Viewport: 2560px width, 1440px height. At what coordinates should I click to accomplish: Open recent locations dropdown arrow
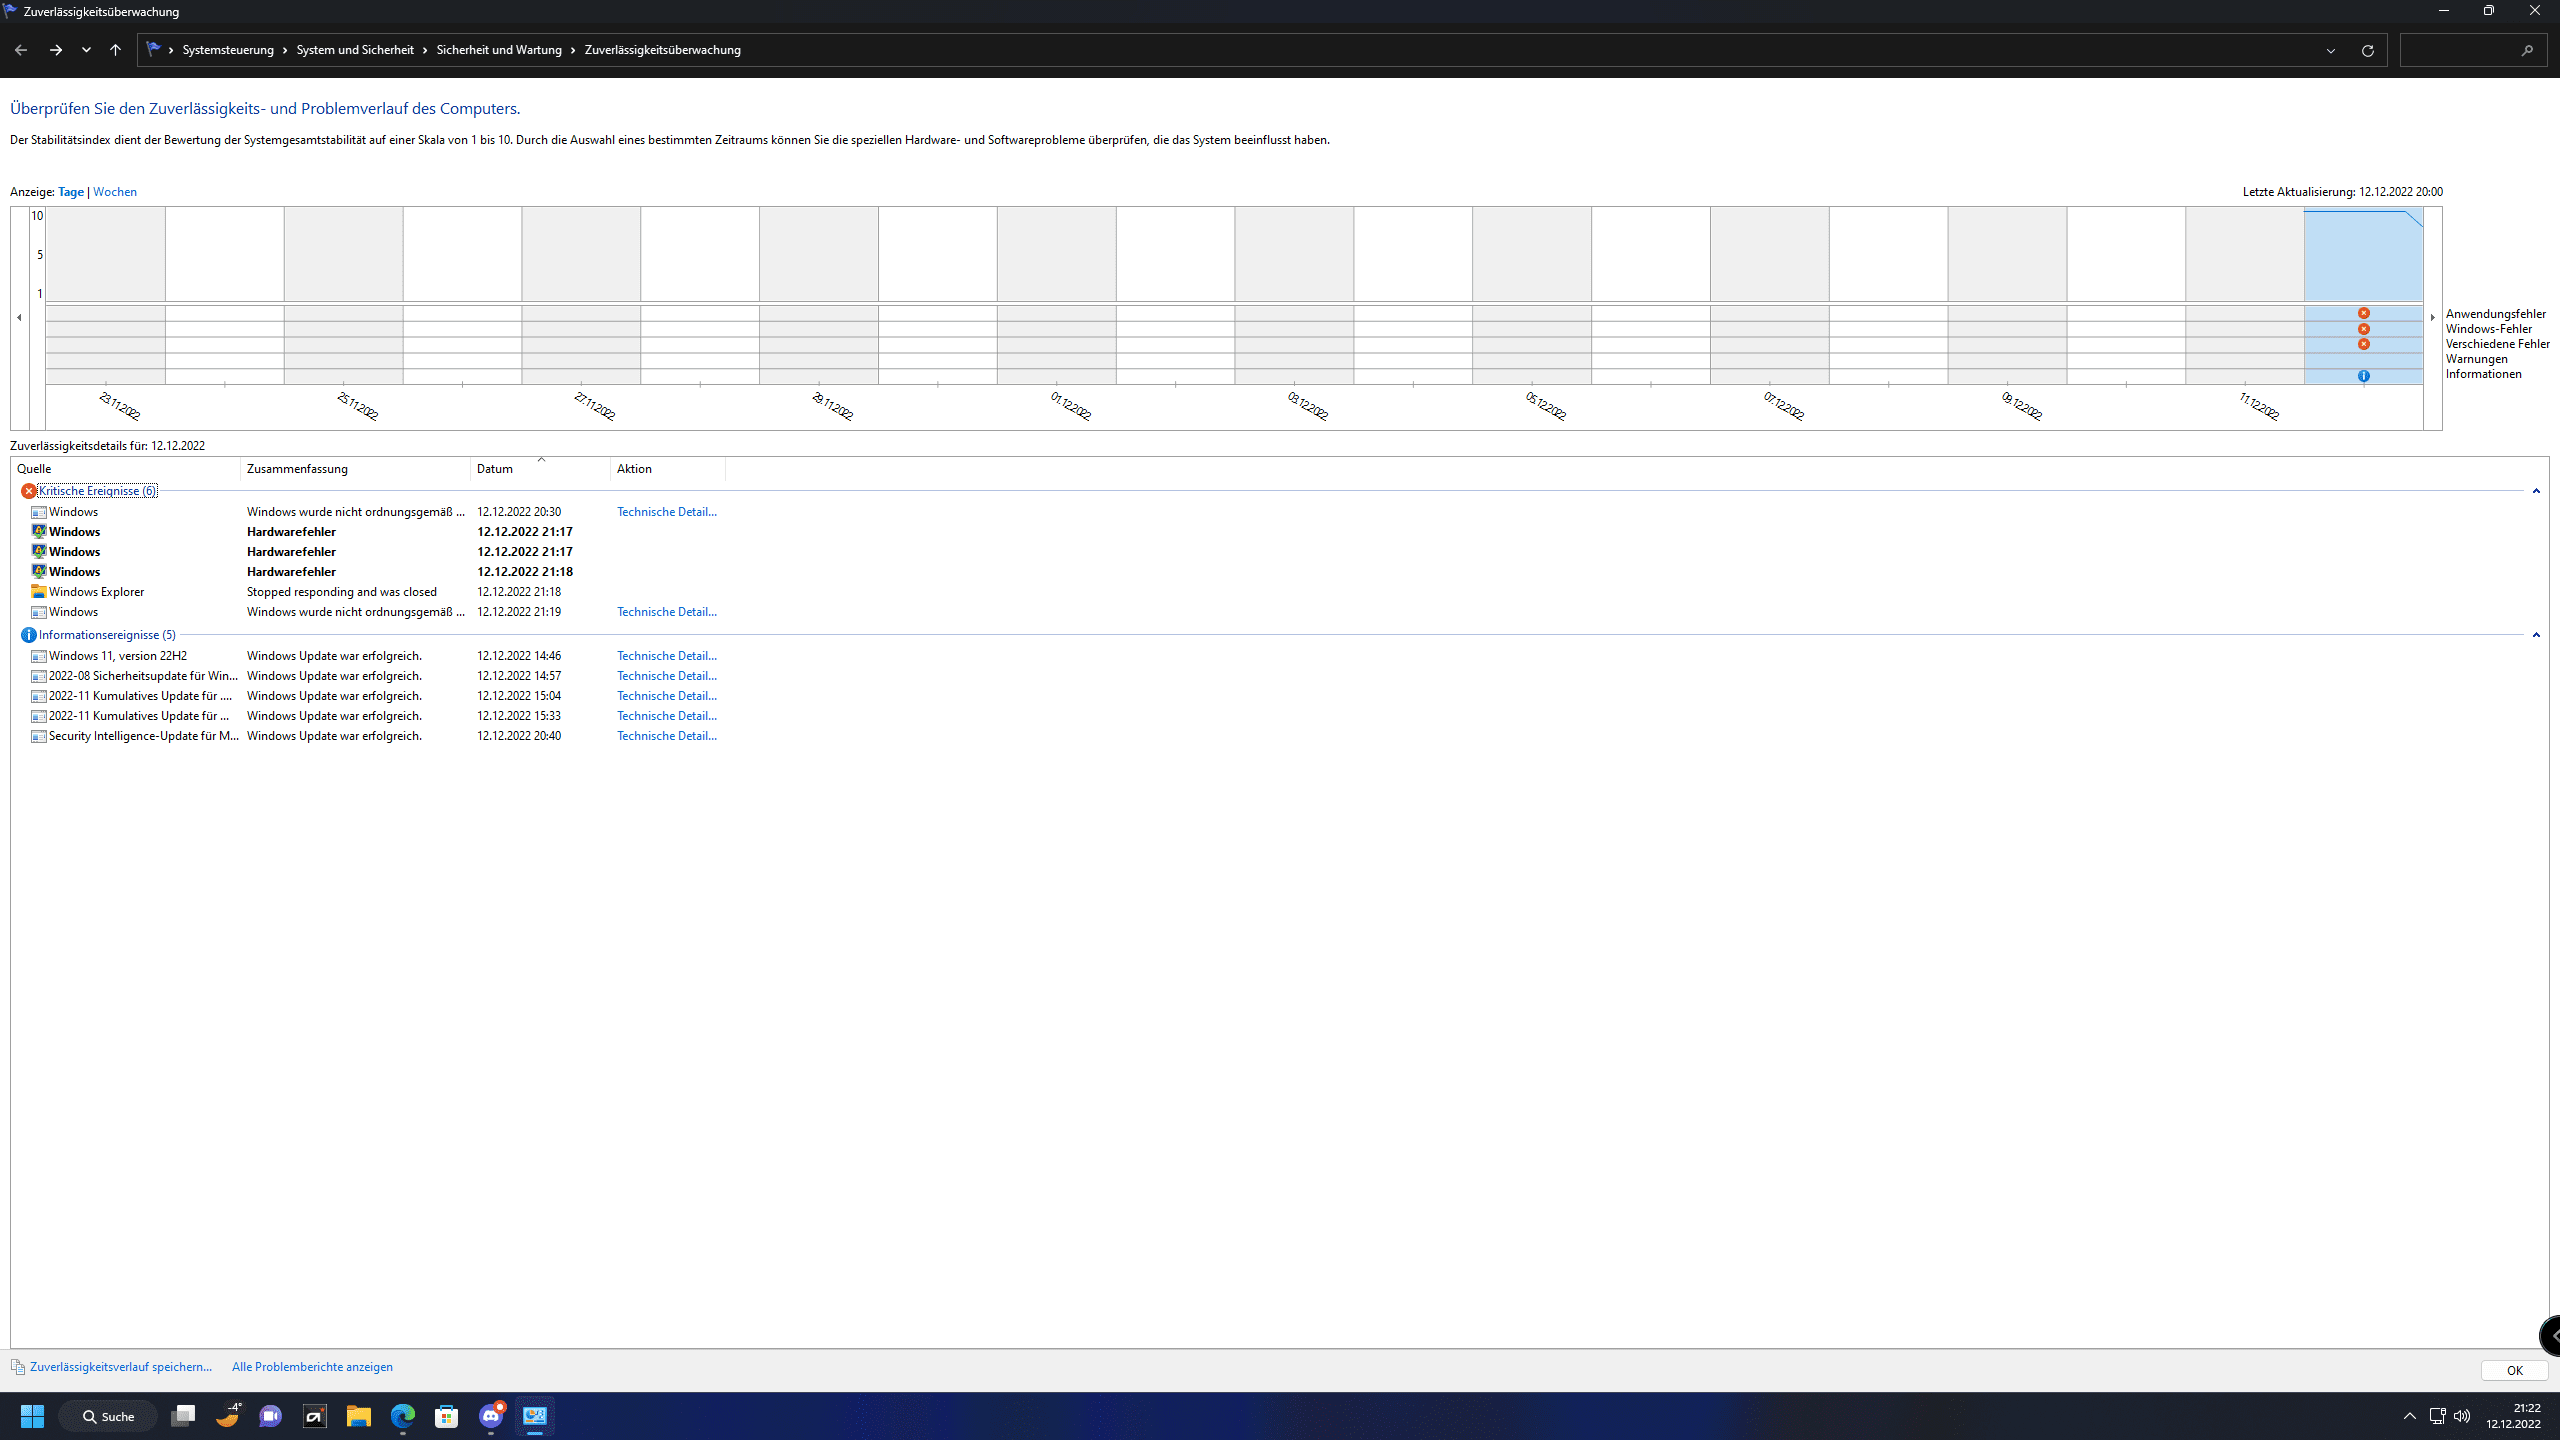click(x=86, y=50)
